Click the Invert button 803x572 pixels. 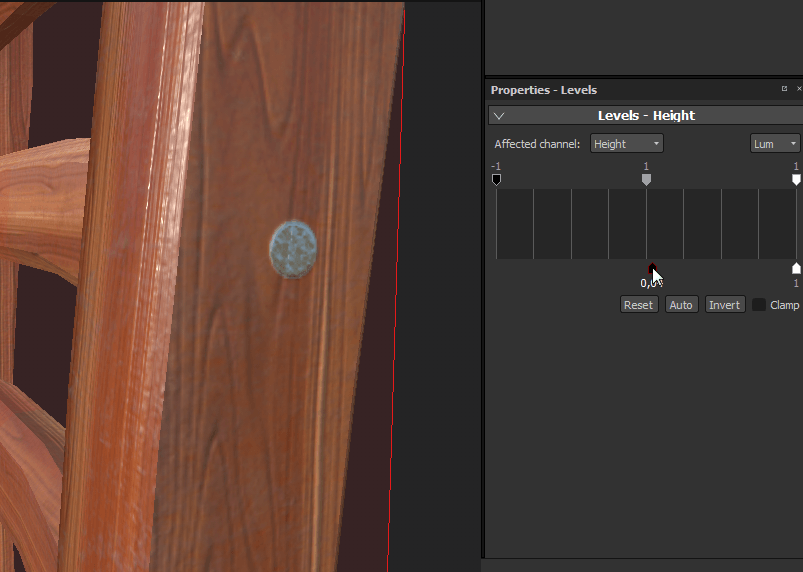724,305
